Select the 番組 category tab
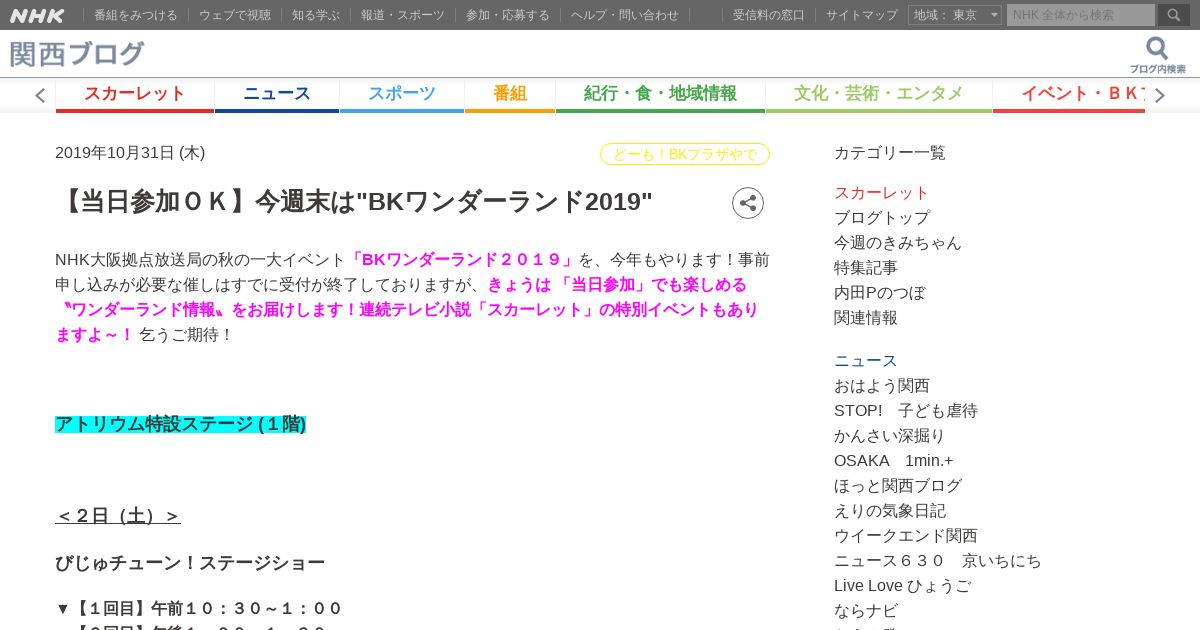The image size is (1200, 630). pyautogui.click(x=510, y=94)
